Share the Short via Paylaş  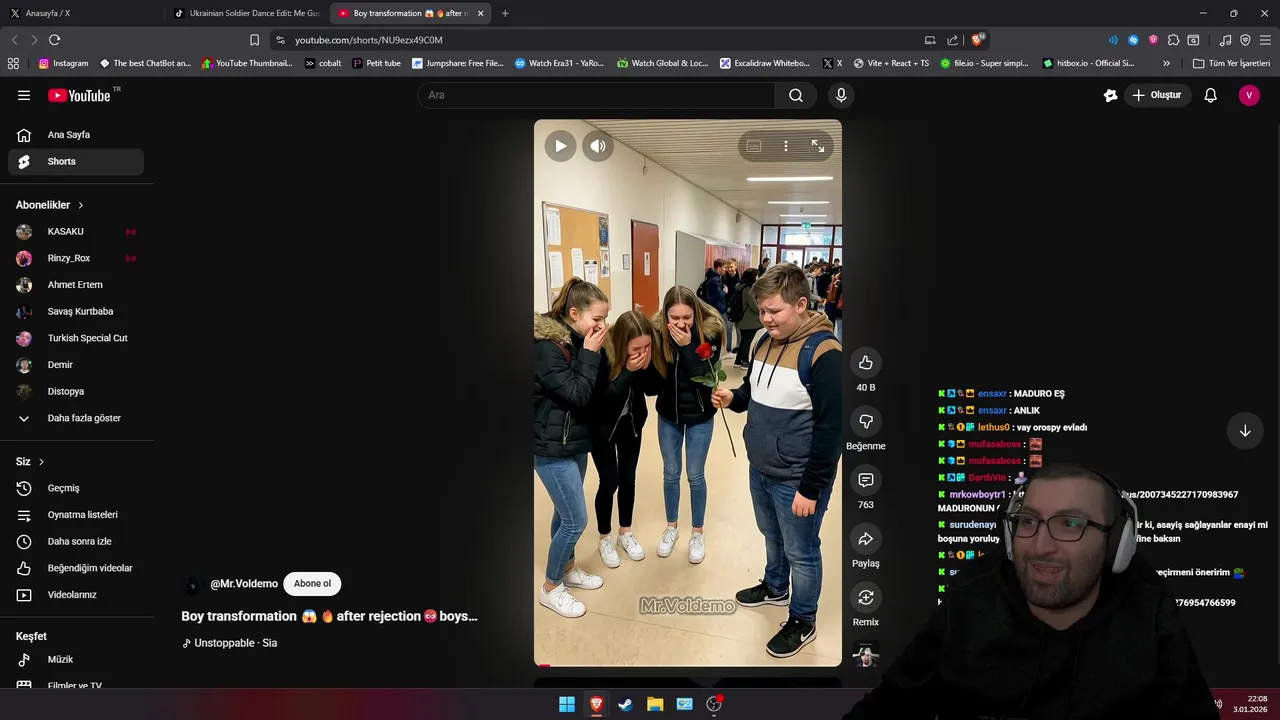[x=866, y=539]
